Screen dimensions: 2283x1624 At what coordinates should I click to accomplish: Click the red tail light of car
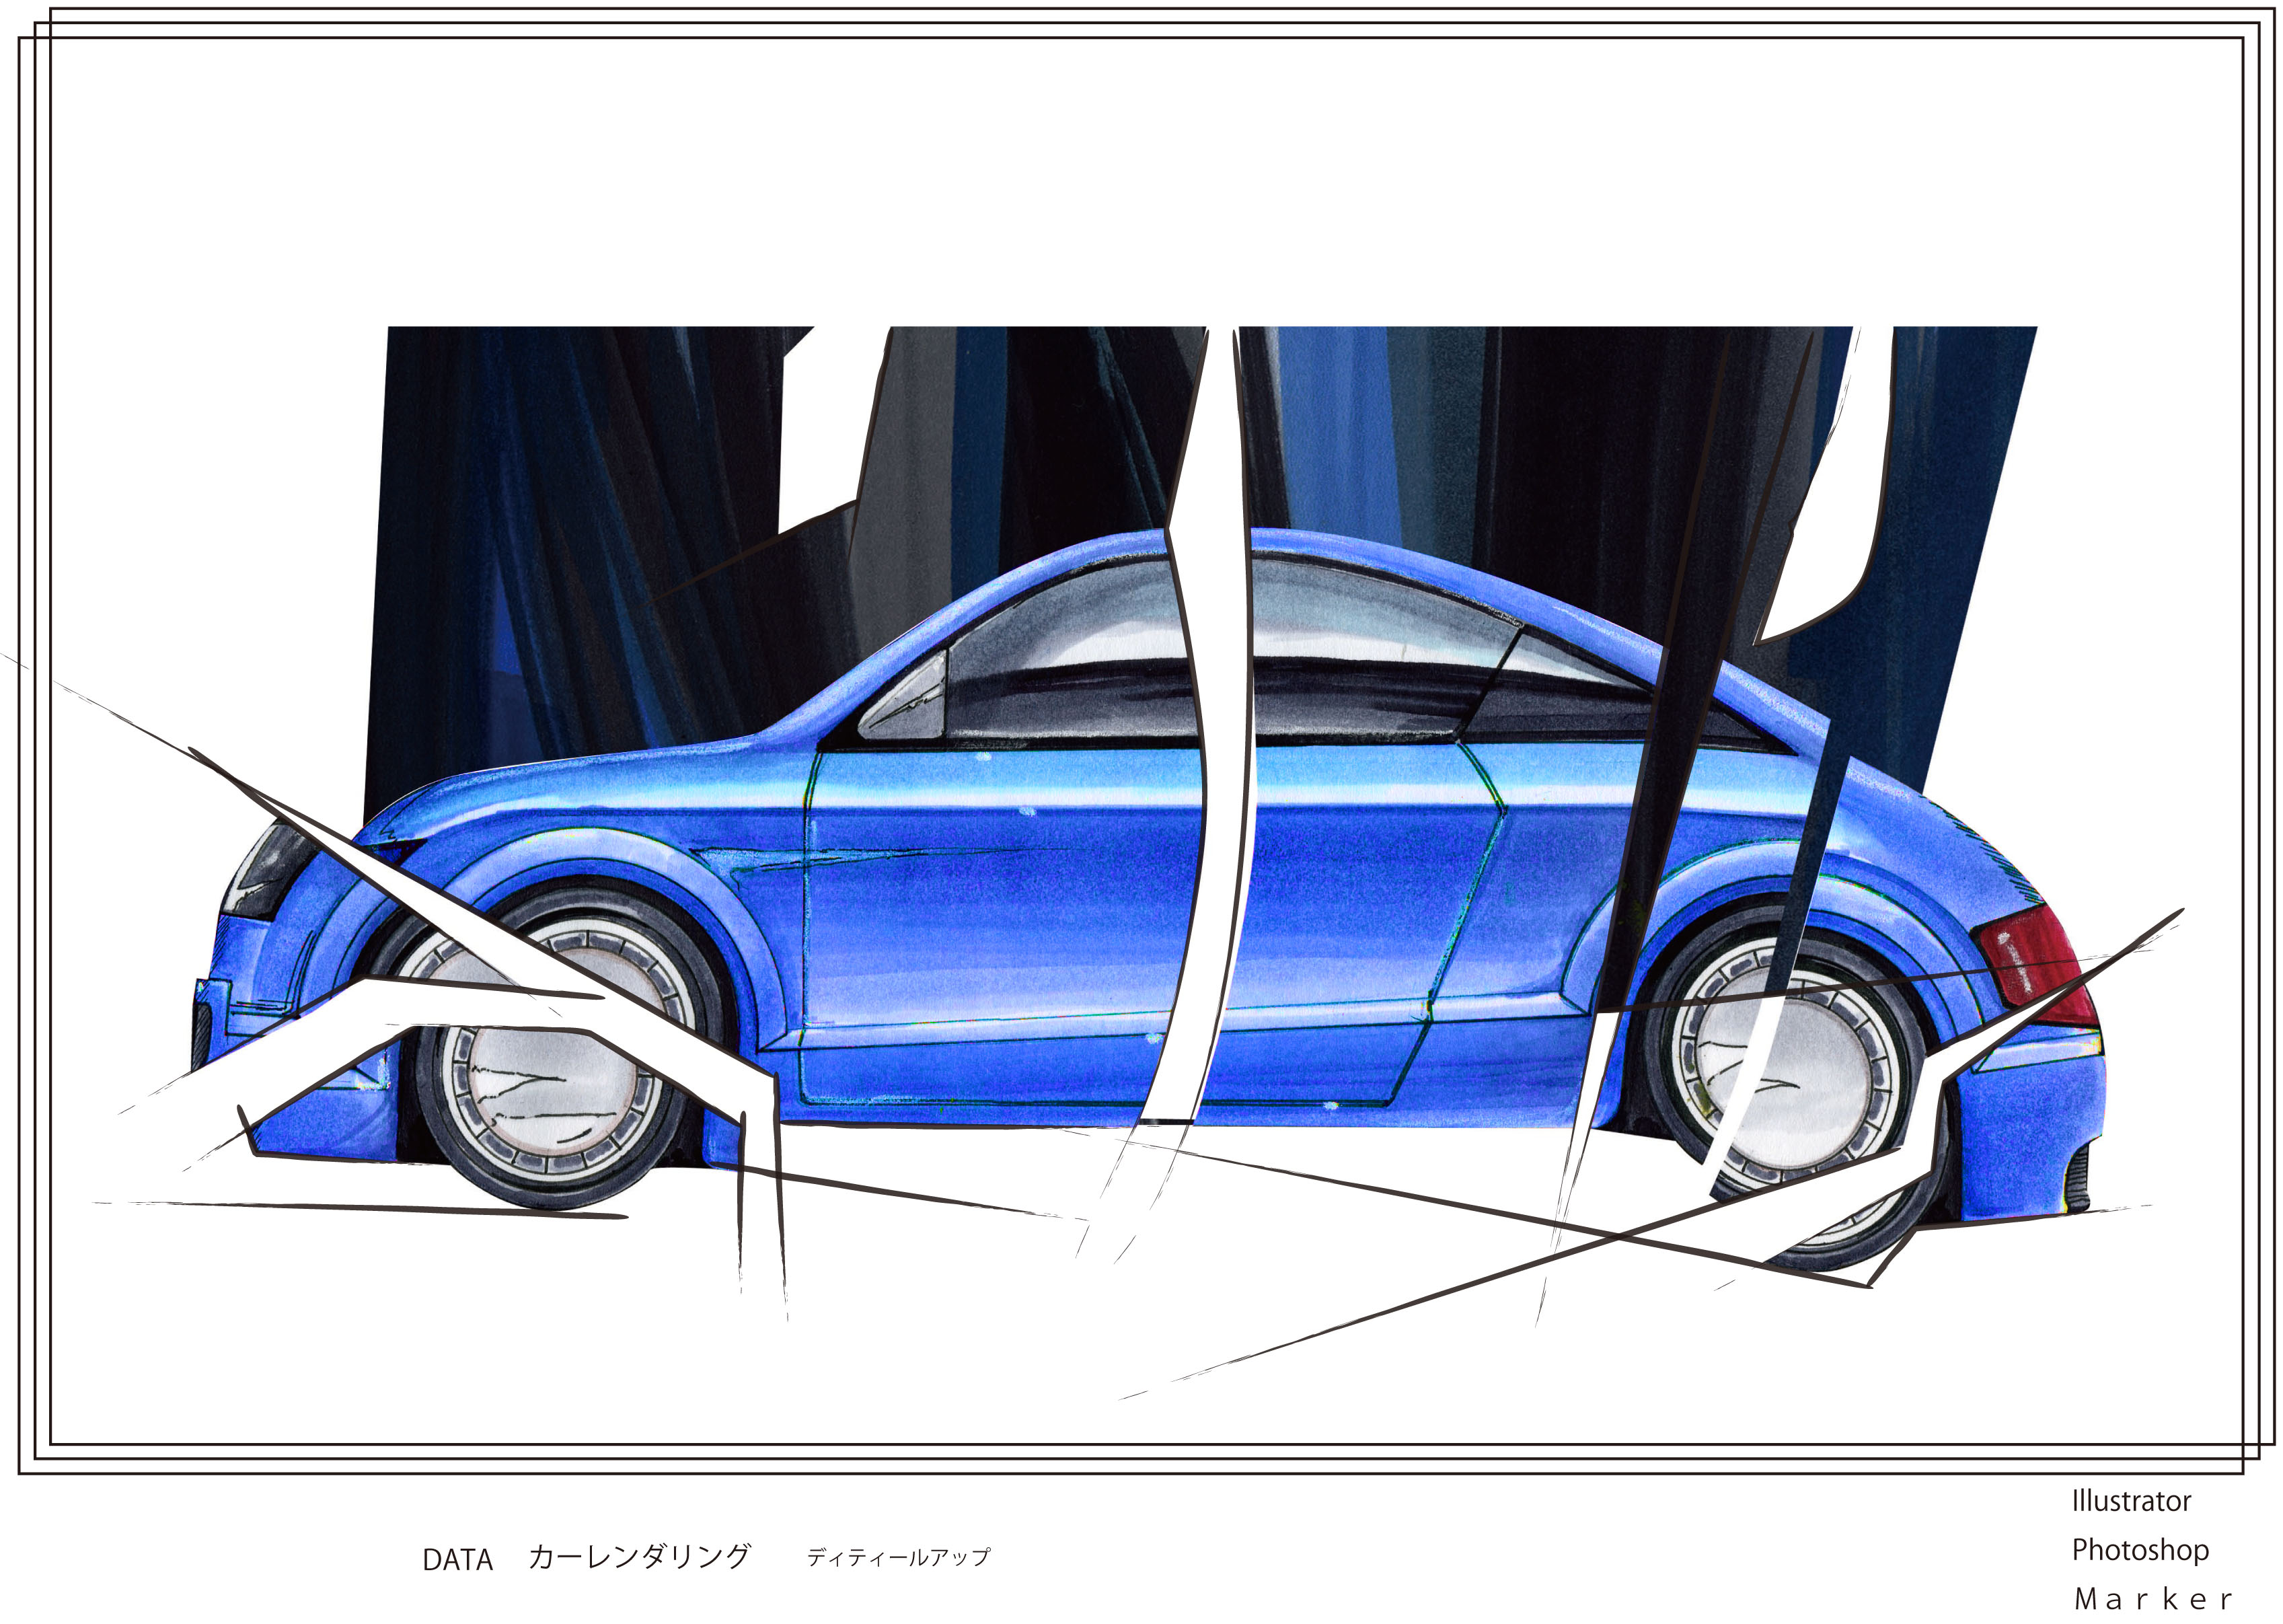2037,965
